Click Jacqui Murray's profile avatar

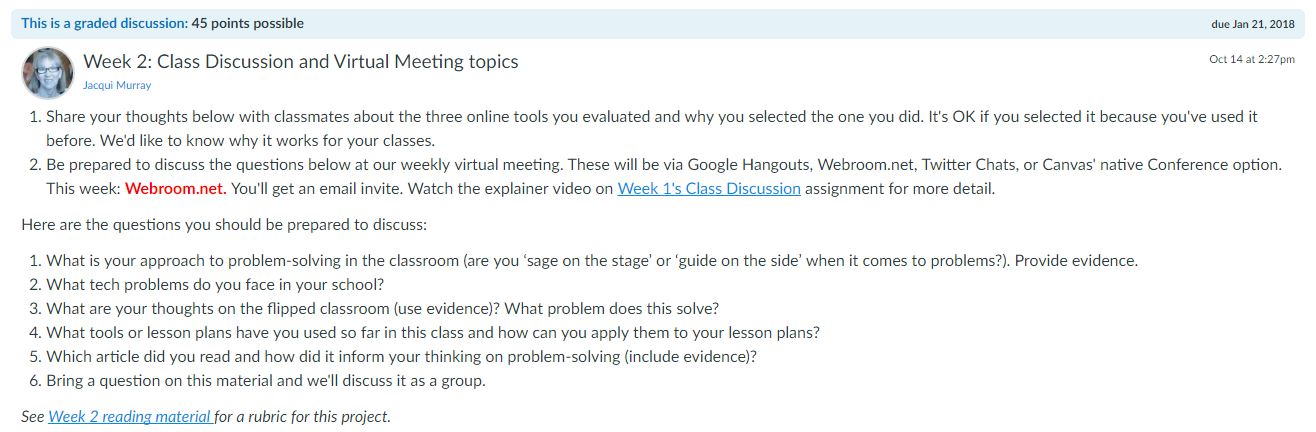tap(48, 73)
